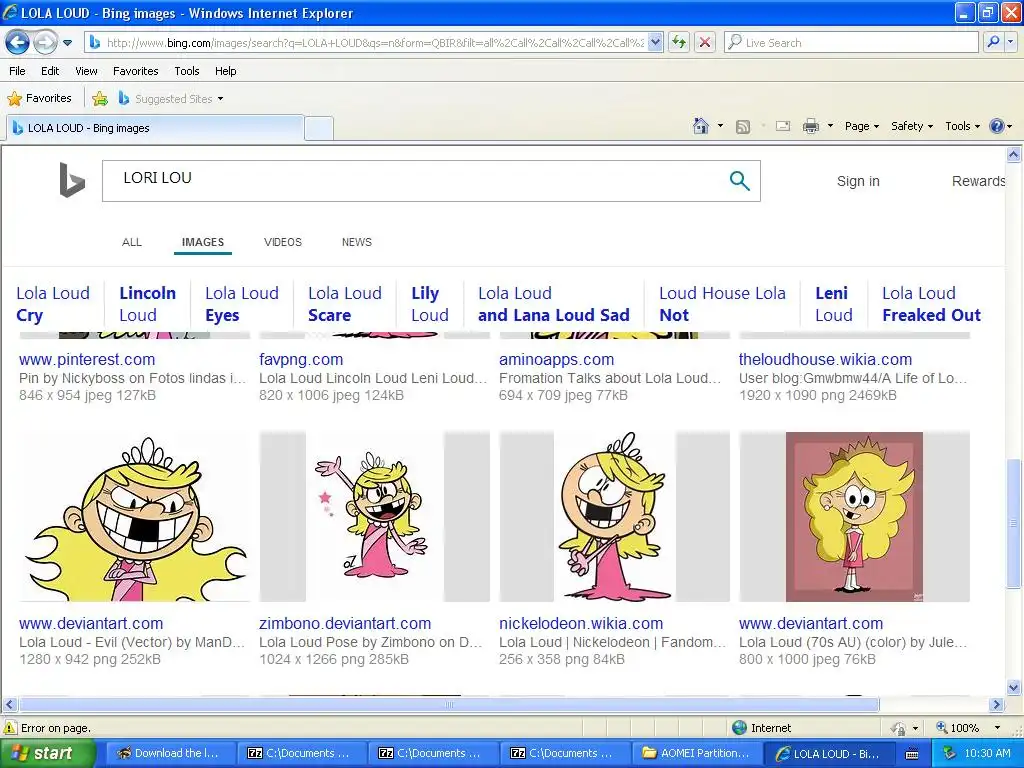Open a new blank tab
This screenshot has width=1024, height=768.
(319, 128)
